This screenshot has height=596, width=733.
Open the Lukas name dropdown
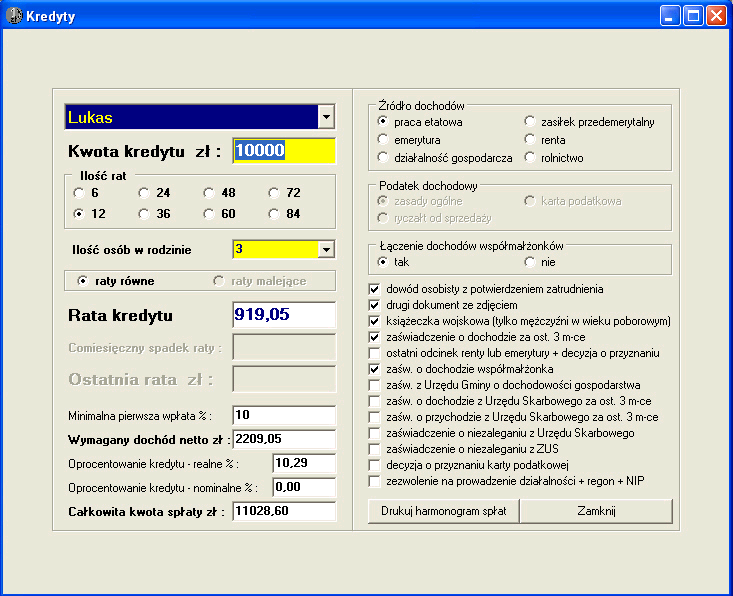[x=325, y=117]
